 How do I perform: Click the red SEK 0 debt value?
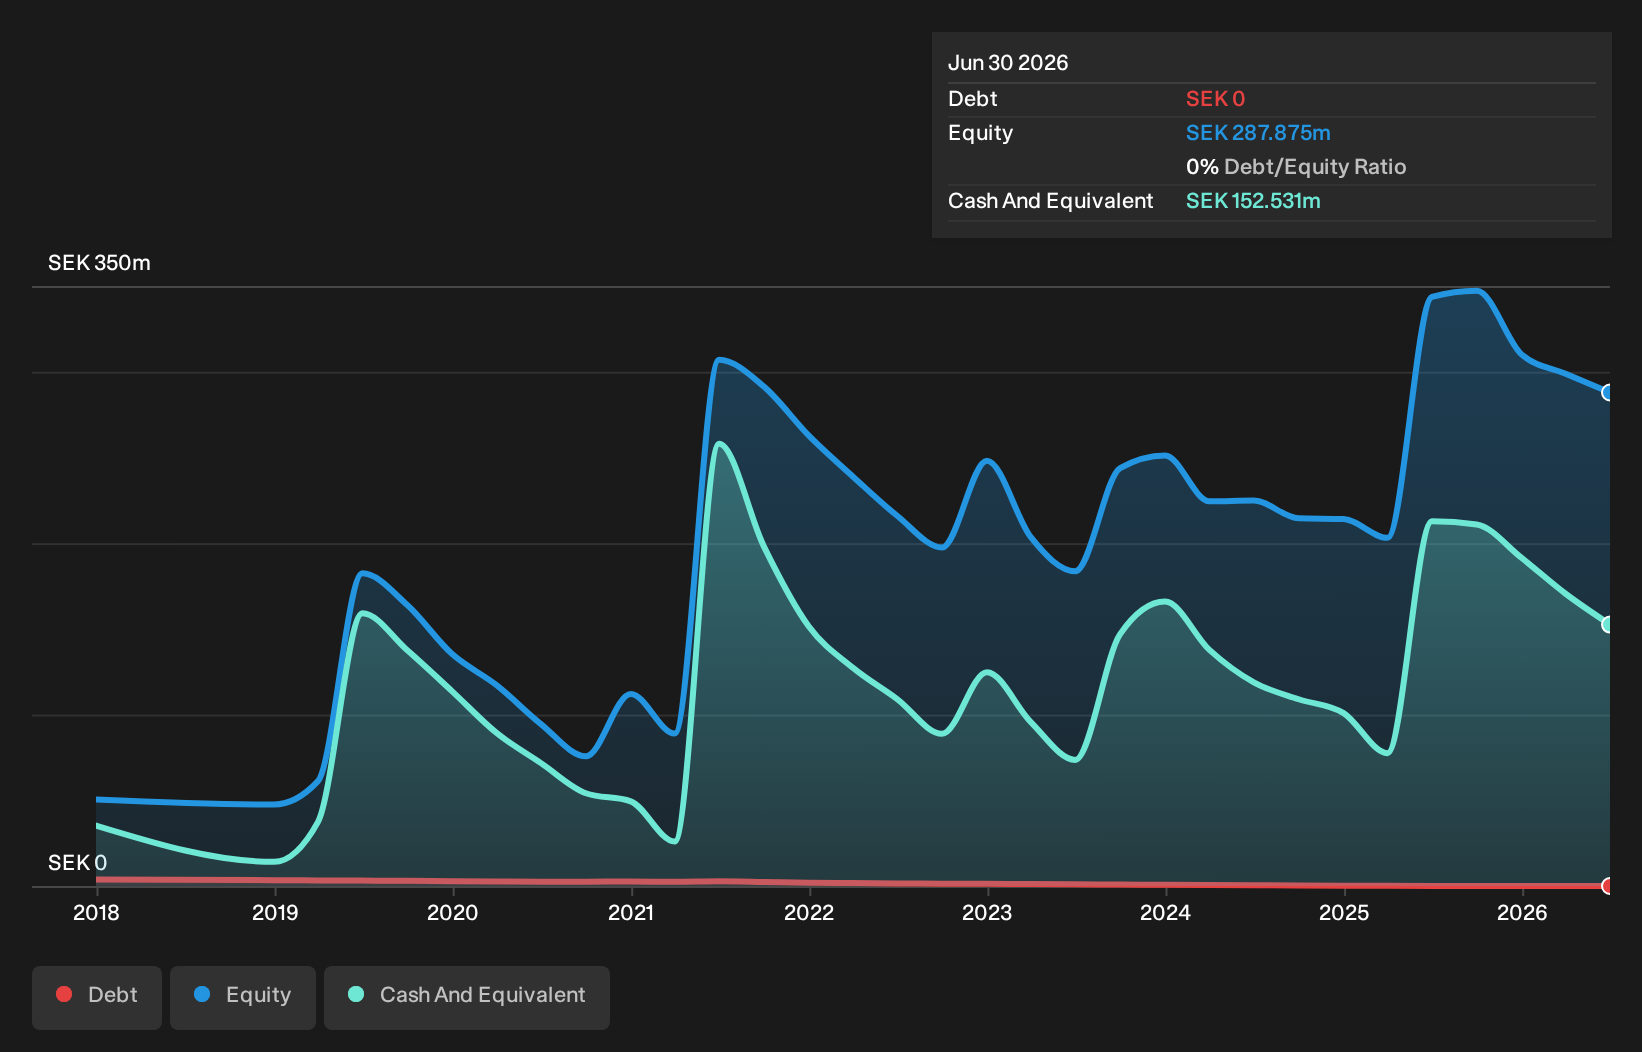pyautogui.click(x=1215, y=99)
